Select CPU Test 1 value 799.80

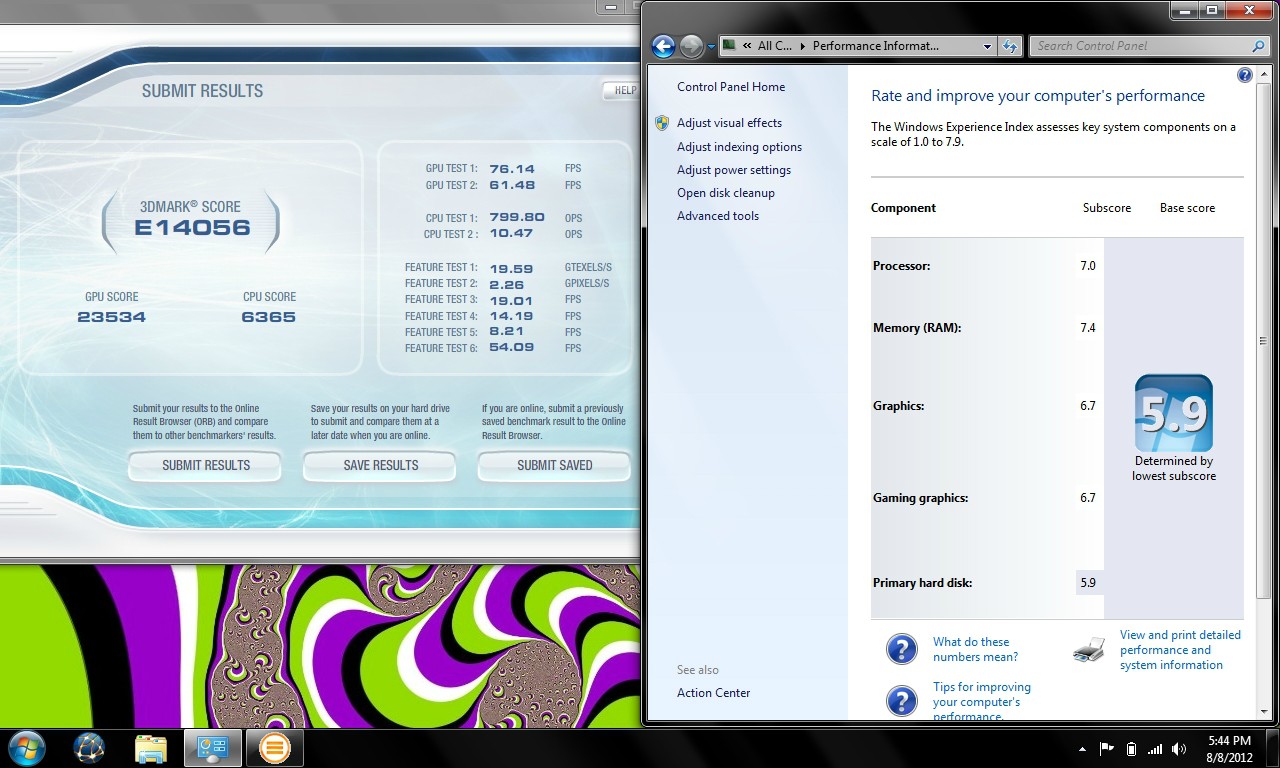coord(517,218)
